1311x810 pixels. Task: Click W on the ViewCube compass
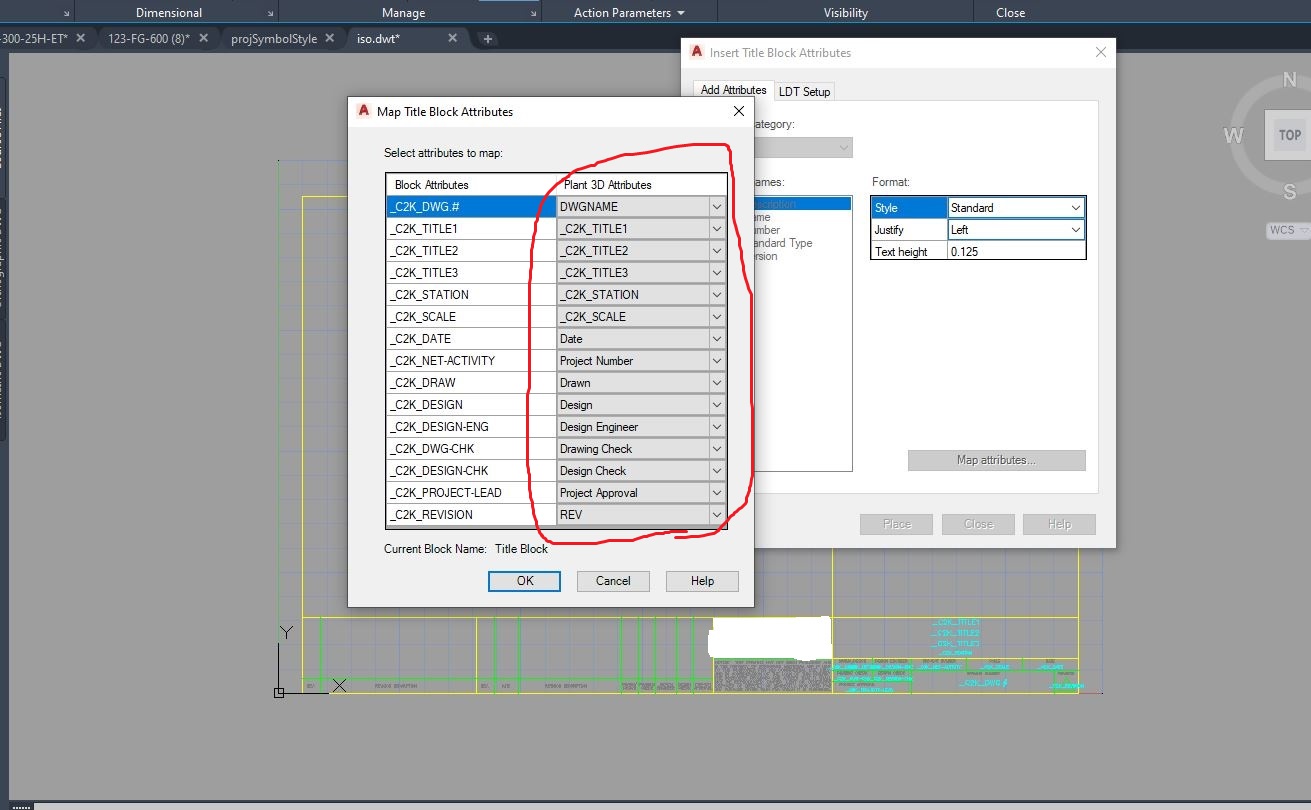click(1232, 135)
